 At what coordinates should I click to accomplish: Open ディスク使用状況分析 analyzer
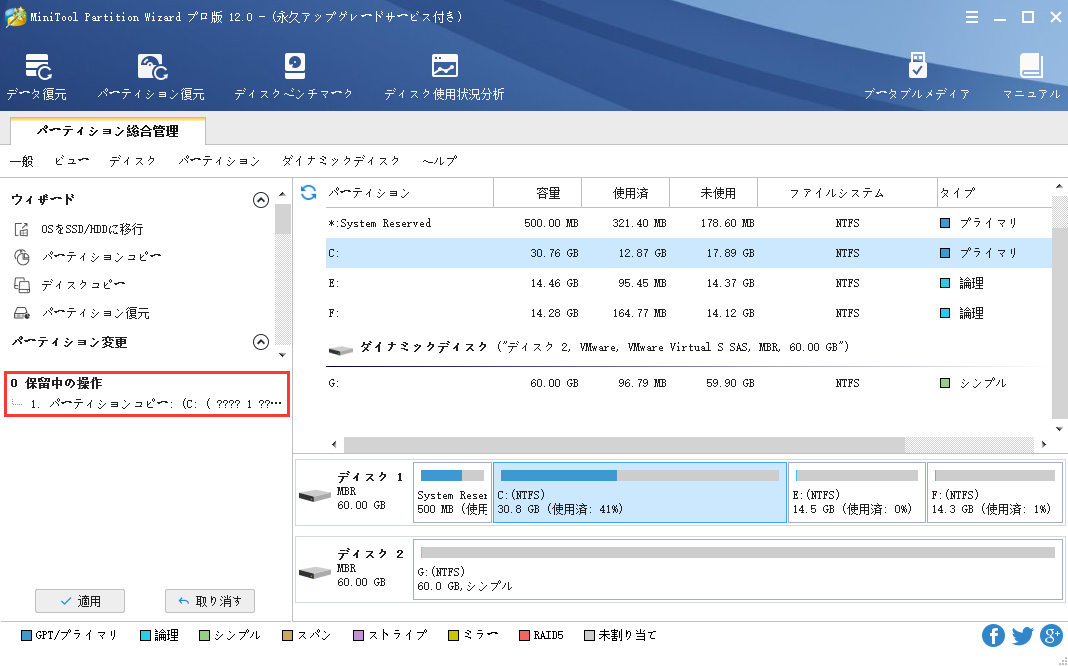444,78
